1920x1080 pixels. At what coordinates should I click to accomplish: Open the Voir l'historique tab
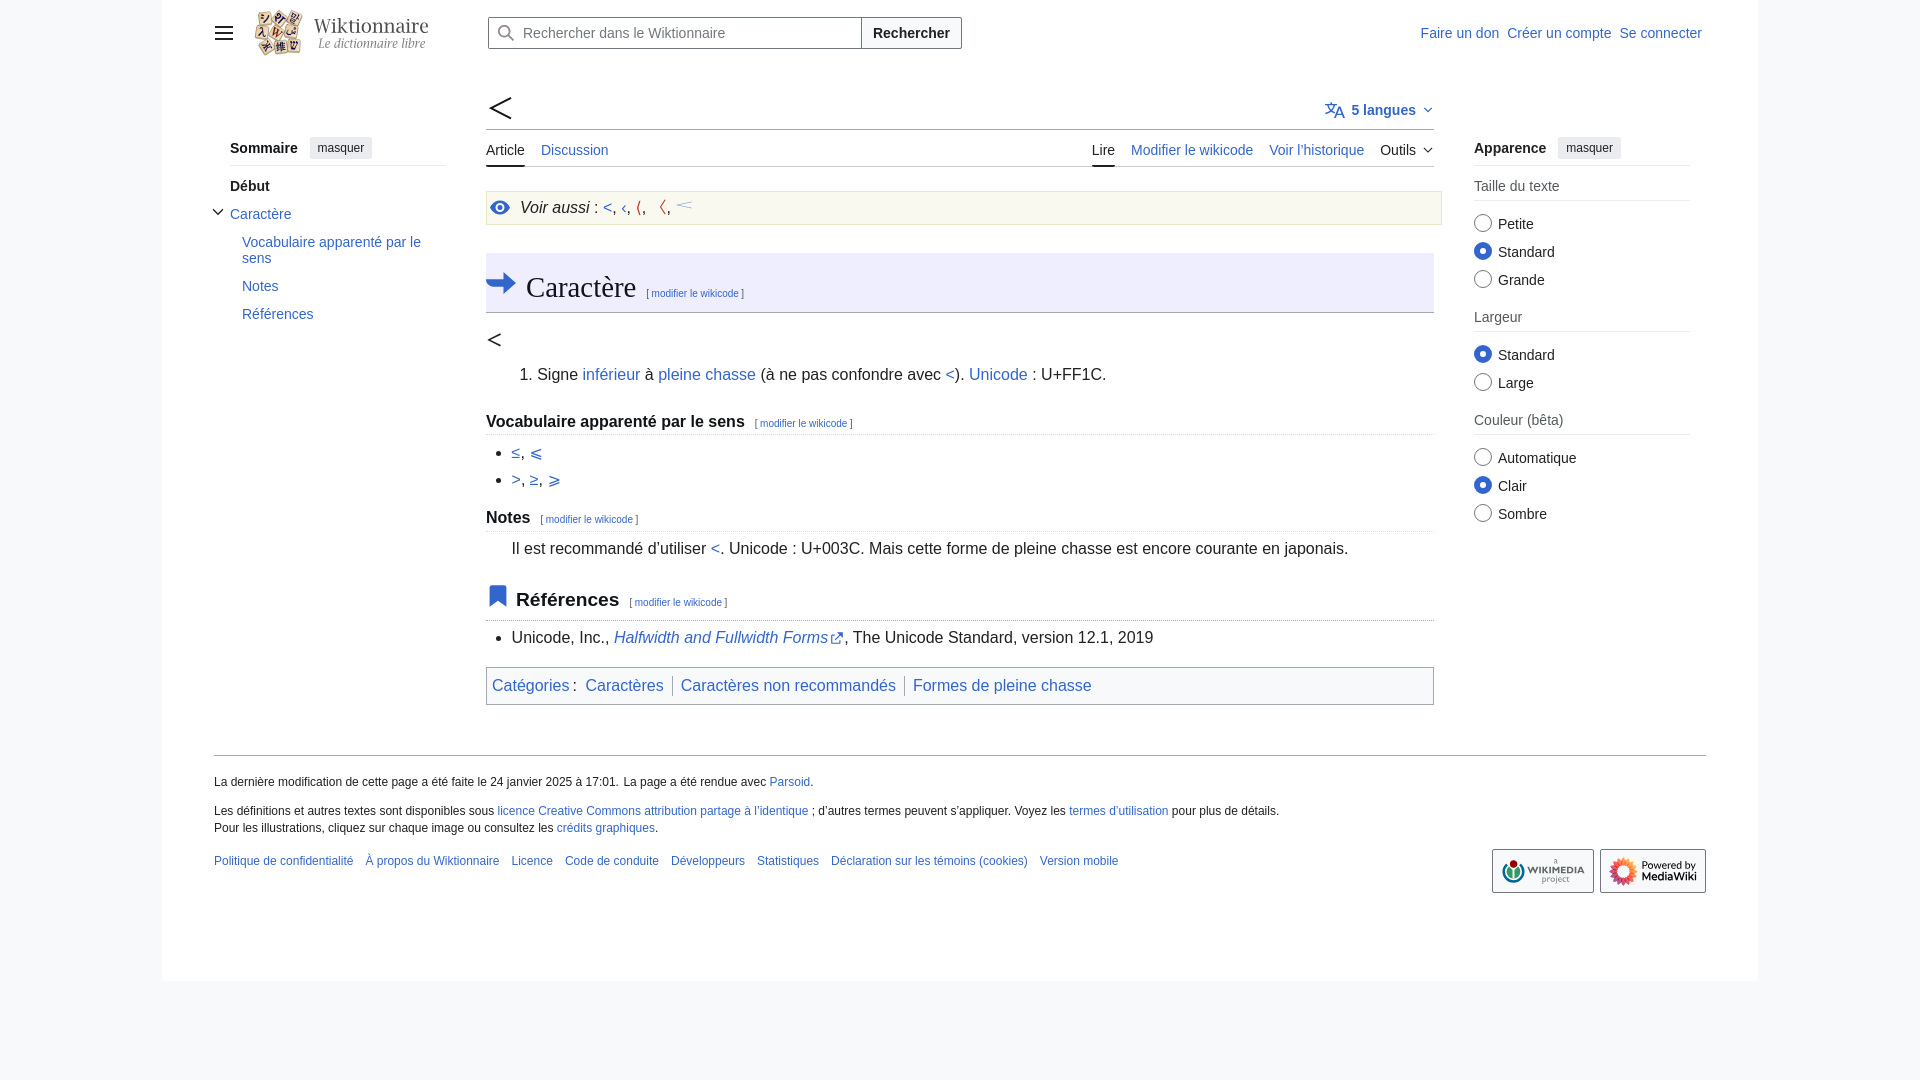(1316, 150)
